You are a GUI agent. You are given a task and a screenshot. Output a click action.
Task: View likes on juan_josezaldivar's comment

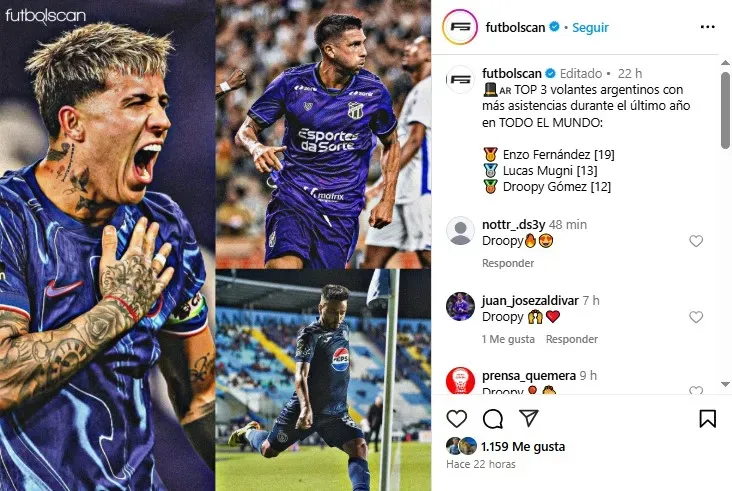(x=508, y=339)
